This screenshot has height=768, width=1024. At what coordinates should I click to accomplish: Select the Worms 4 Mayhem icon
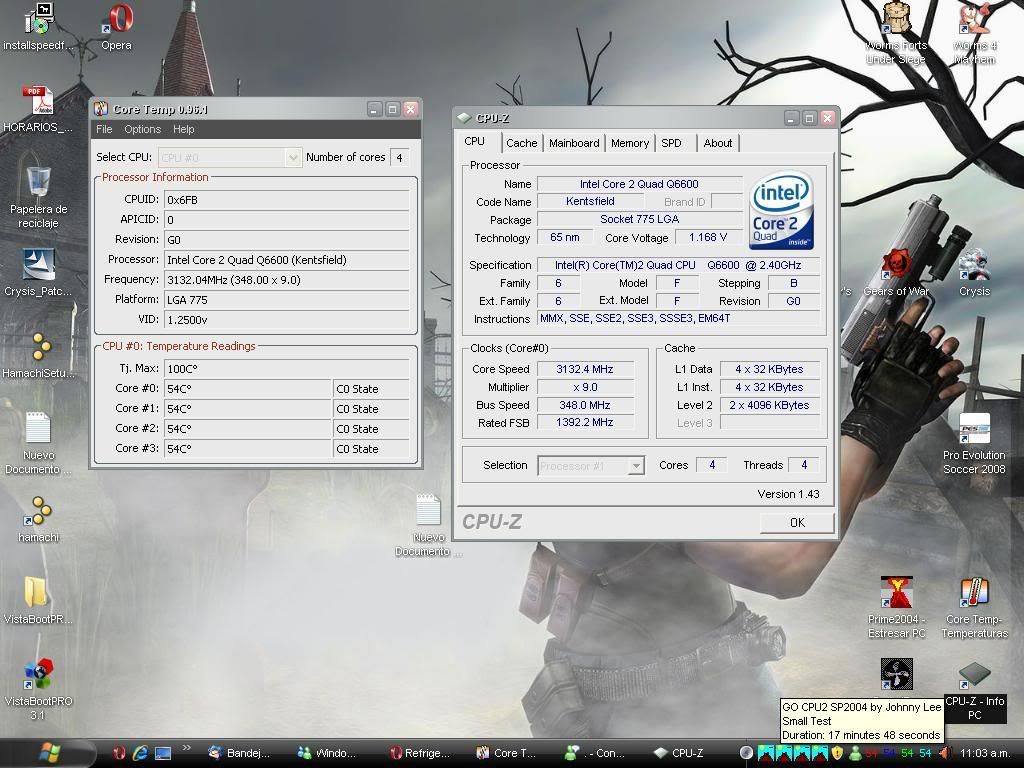click(974, 34)
